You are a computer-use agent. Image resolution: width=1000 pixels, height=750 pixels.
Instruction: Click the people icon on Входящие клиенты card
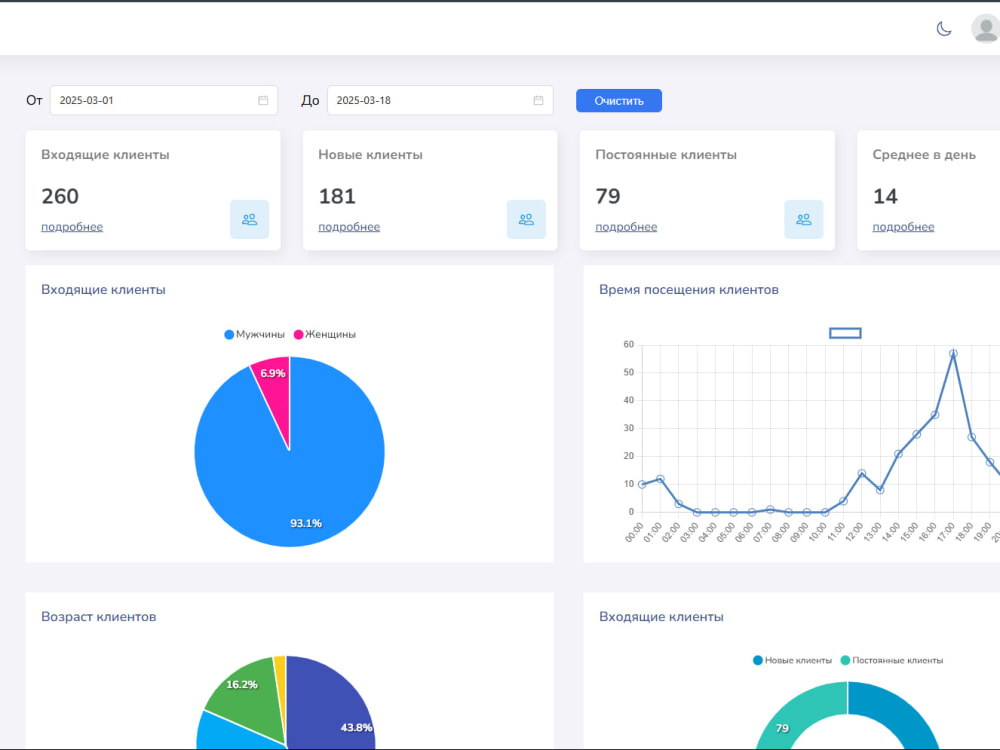tap(249, 219)
